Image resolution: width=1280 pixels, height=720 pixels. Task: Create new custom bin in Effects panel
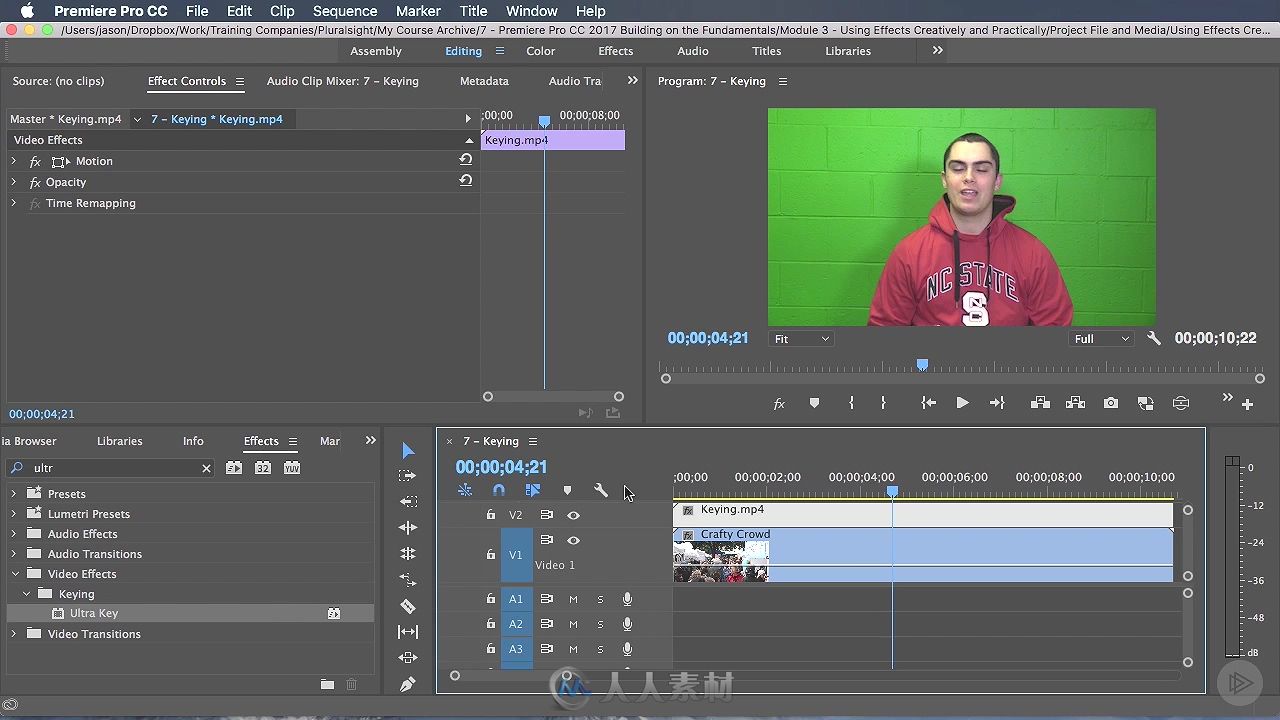[x=327, y=684]
